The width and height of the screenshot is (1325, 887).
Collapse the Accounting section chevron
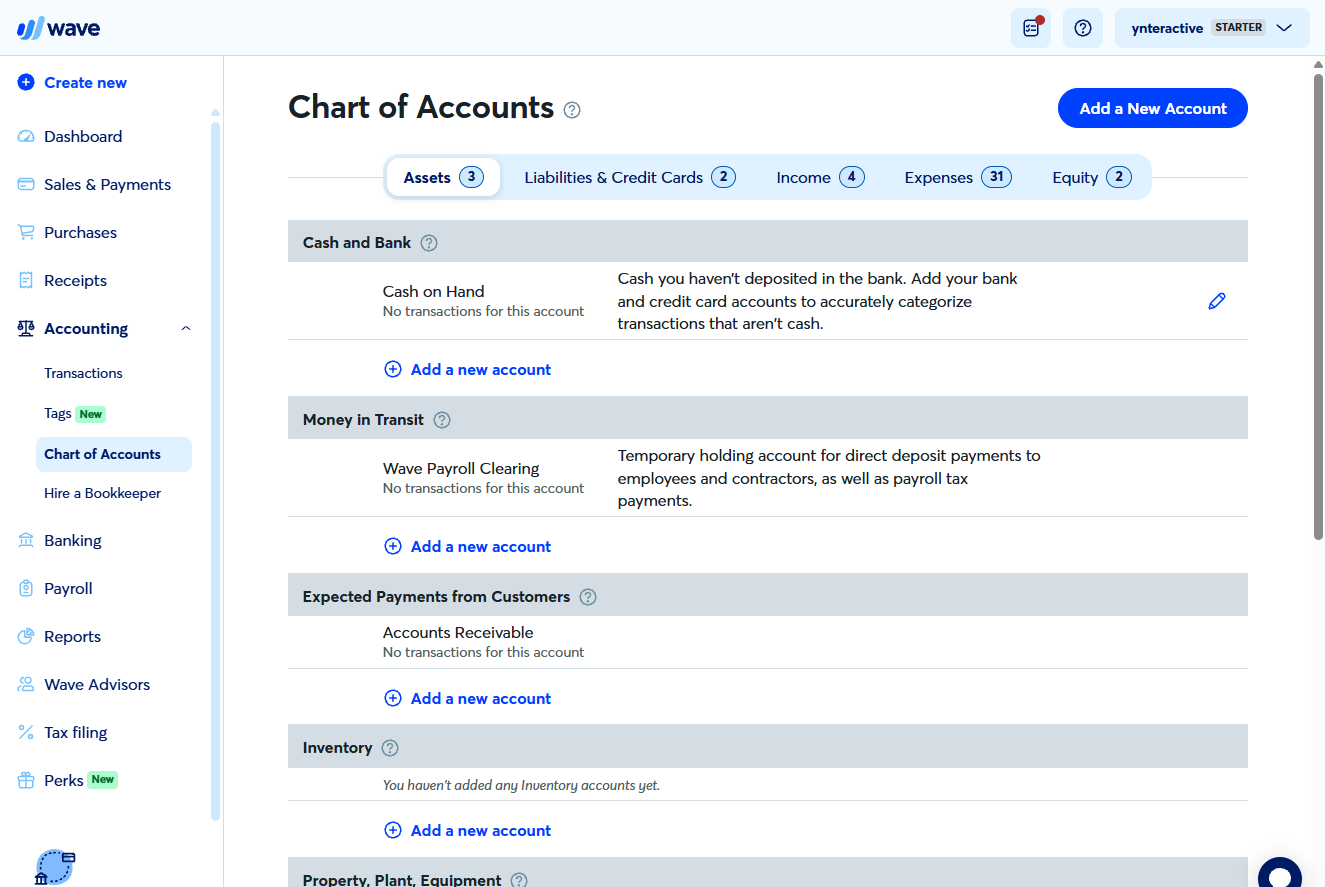click(x=186, y=329)
